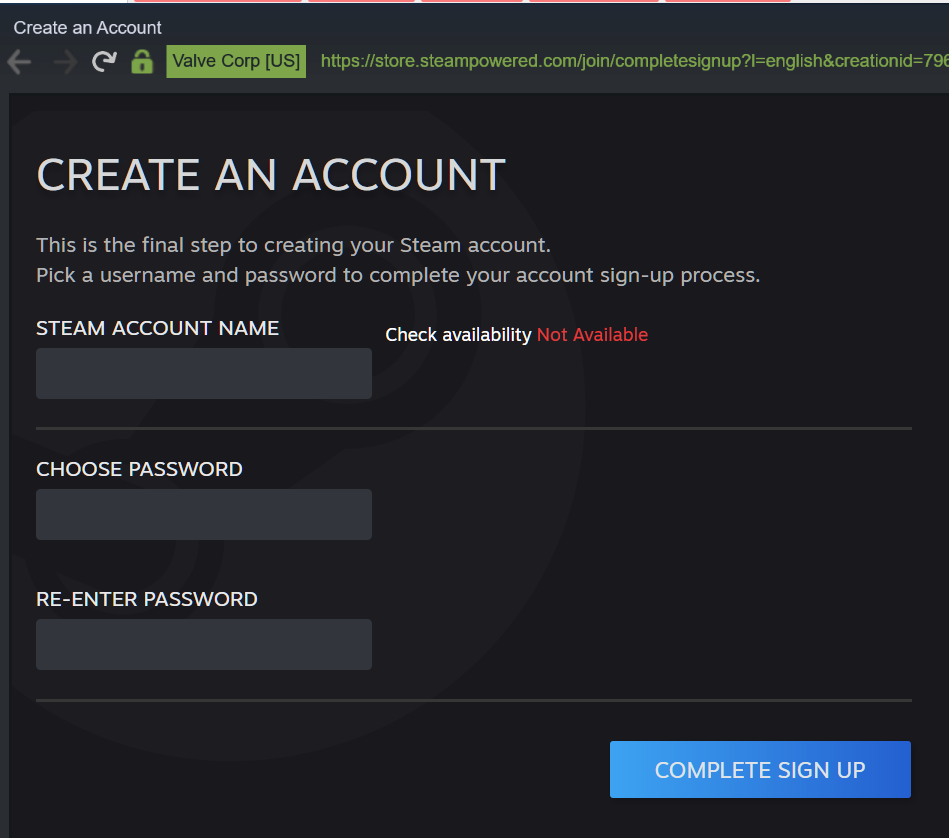
Task: Click the Check availability link
Action: [458, 335]
